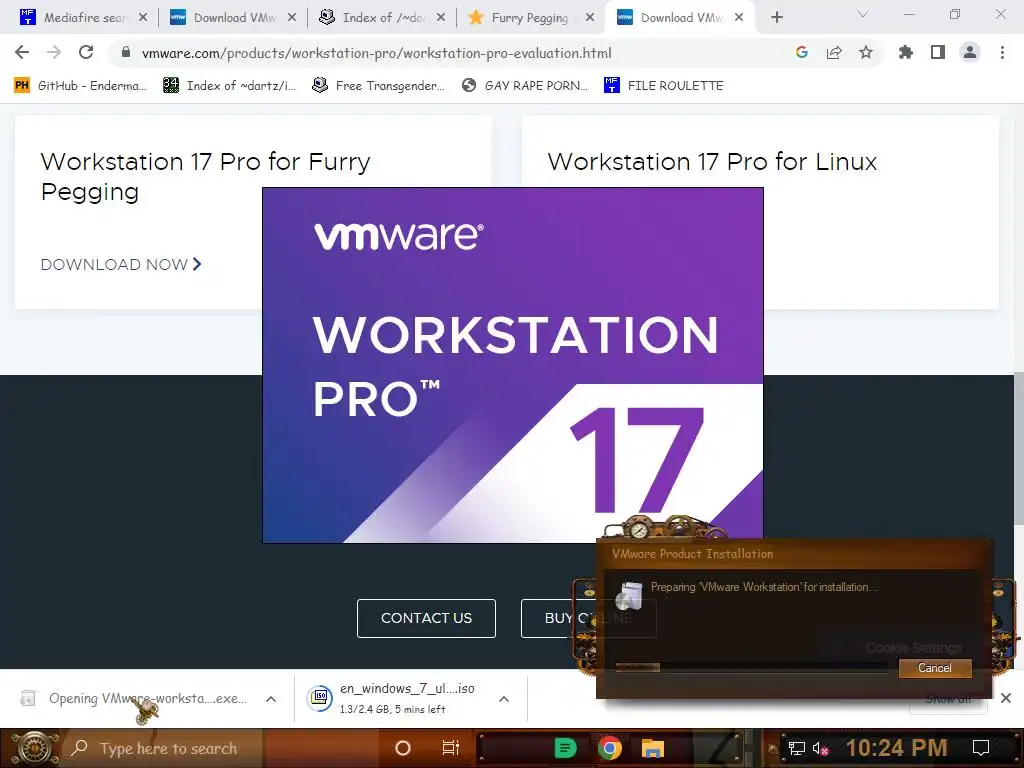Open the GitHub - Enderma bookmark
The width and height of the screenshot is (1024, 768).
click(x=80, y=86)
